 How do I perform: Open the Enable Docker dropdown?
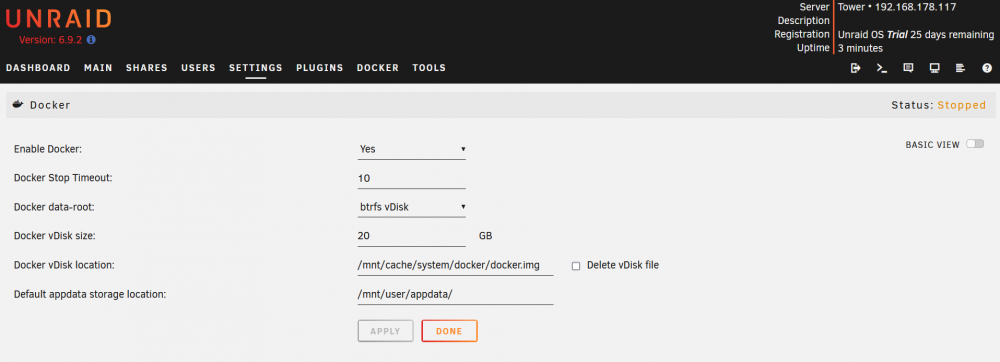pos(411,149)
